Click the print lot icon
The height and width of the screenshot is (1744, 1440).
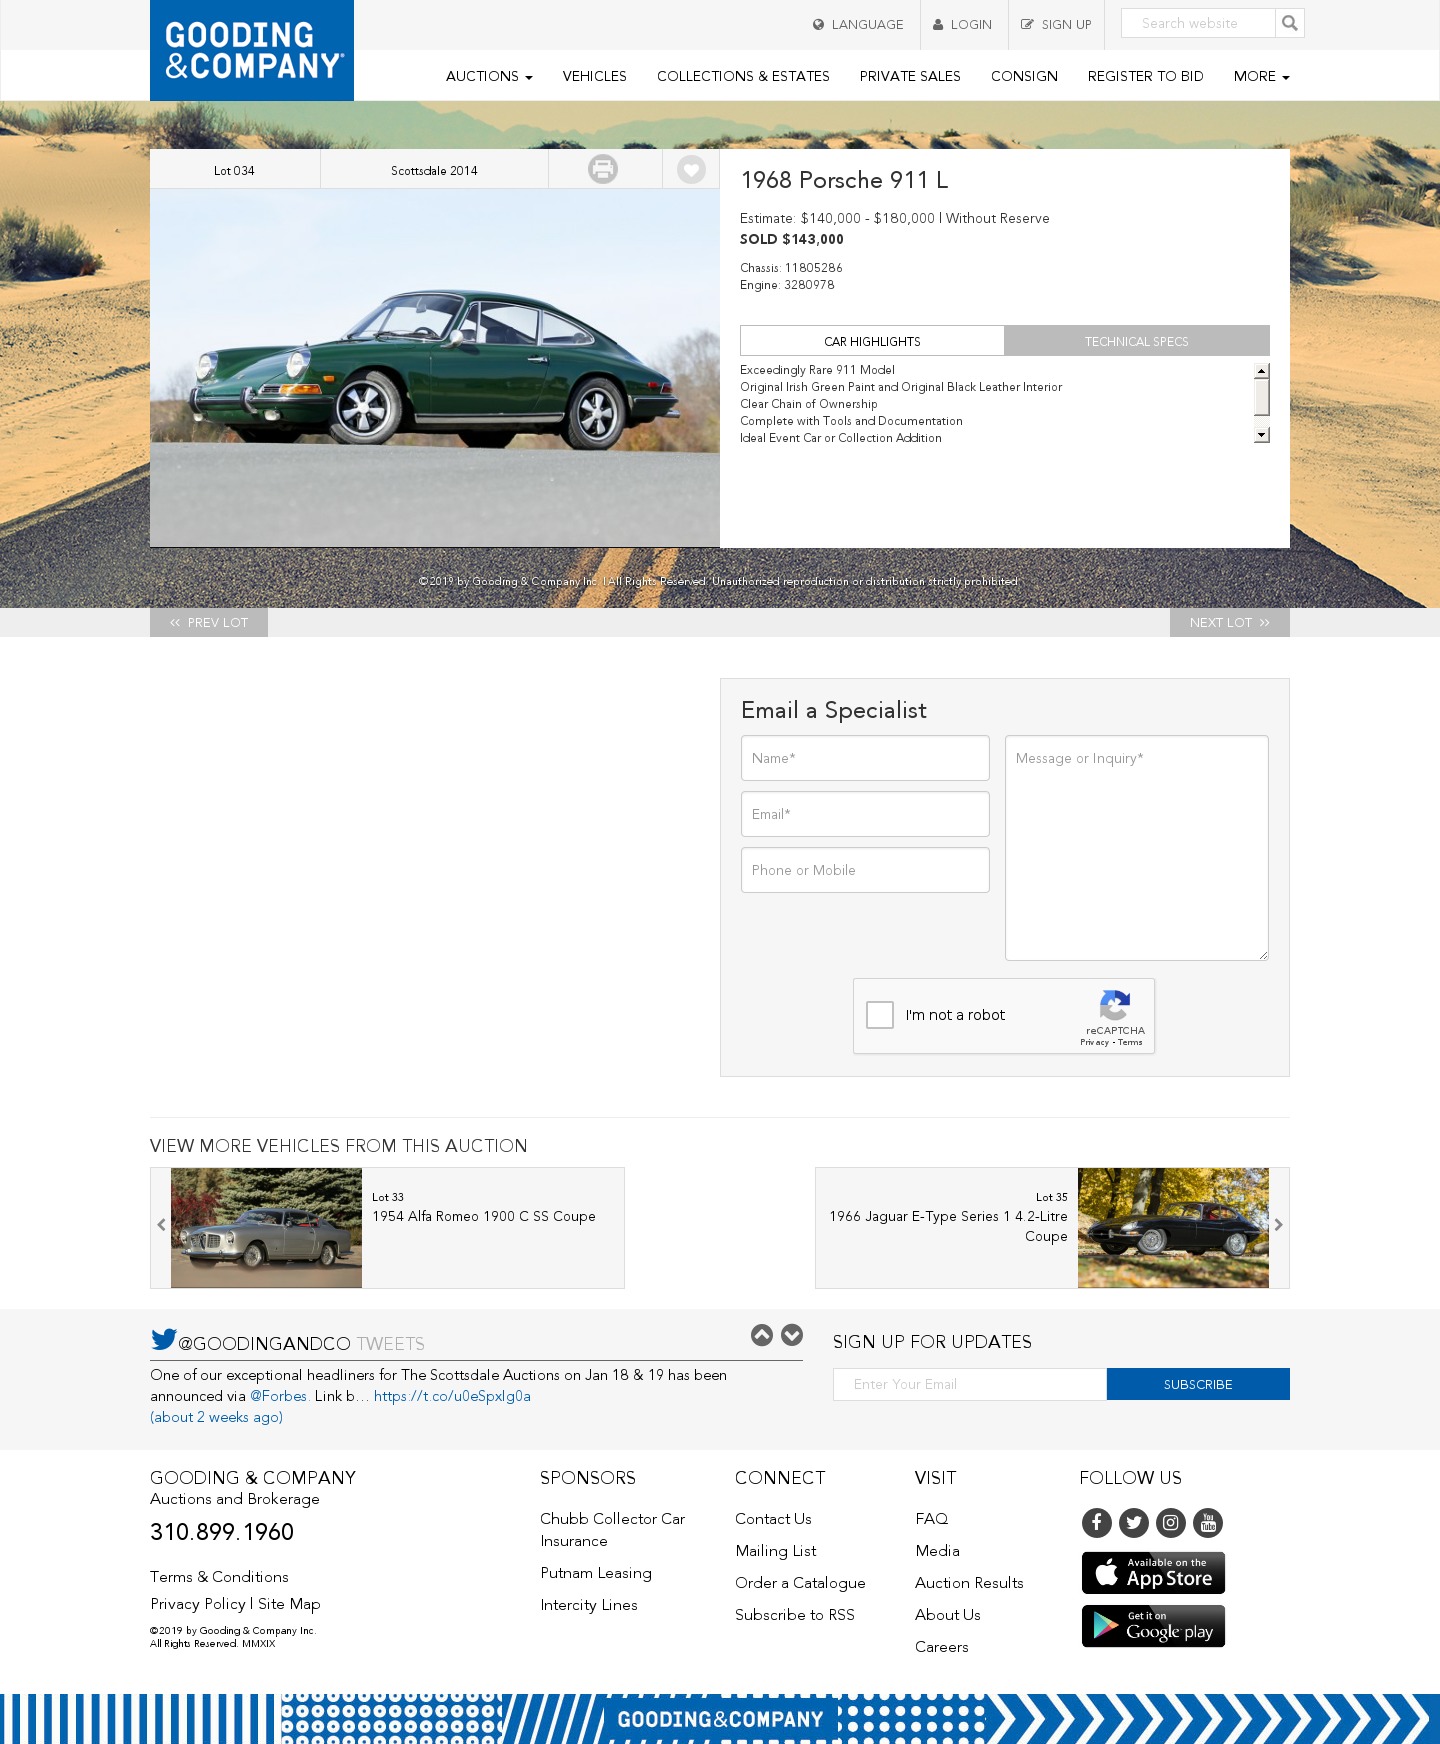[603, 169]
